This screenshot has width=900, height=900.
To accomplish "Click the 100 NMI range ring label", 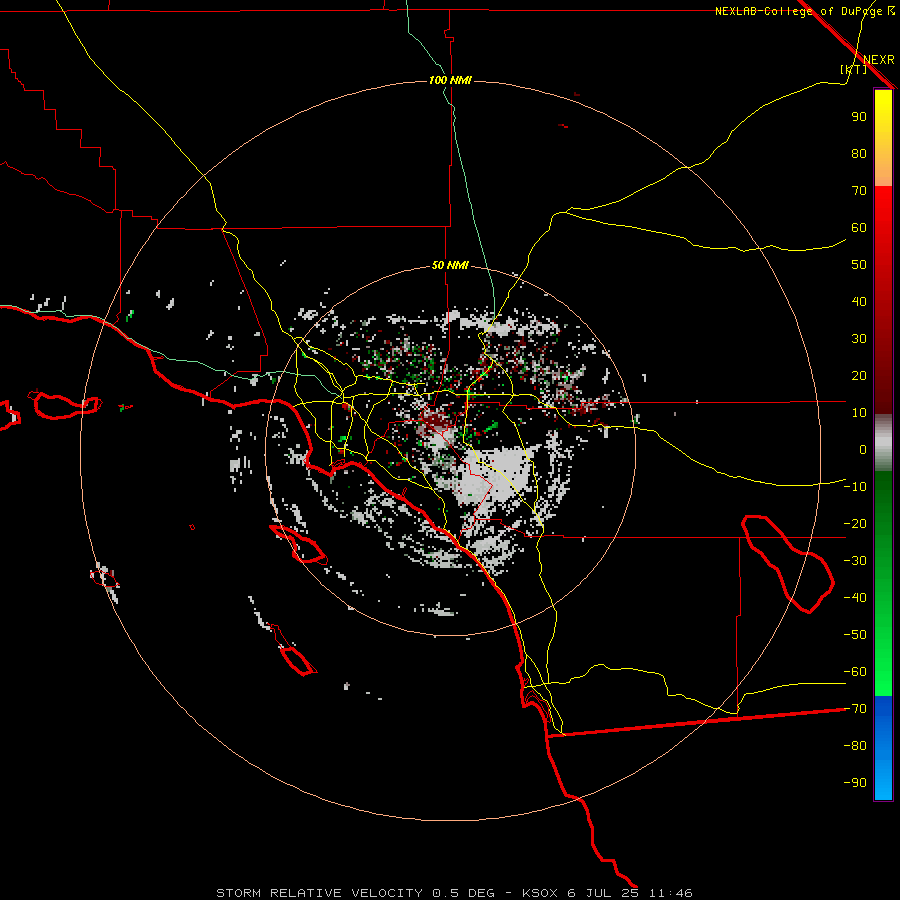I will [x=450, y=80].
